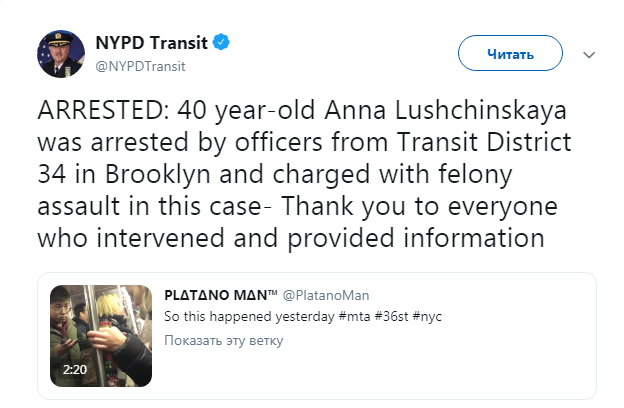624x408 pixels.
Task: Click the word ARRESTED in the tweet
Action: click(x=103, y=111)
